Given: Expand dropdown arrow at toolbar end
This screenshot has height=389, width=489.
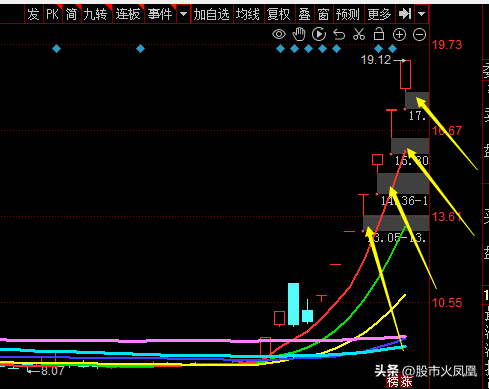Looking at the screenshot, I should pos(421,14).
